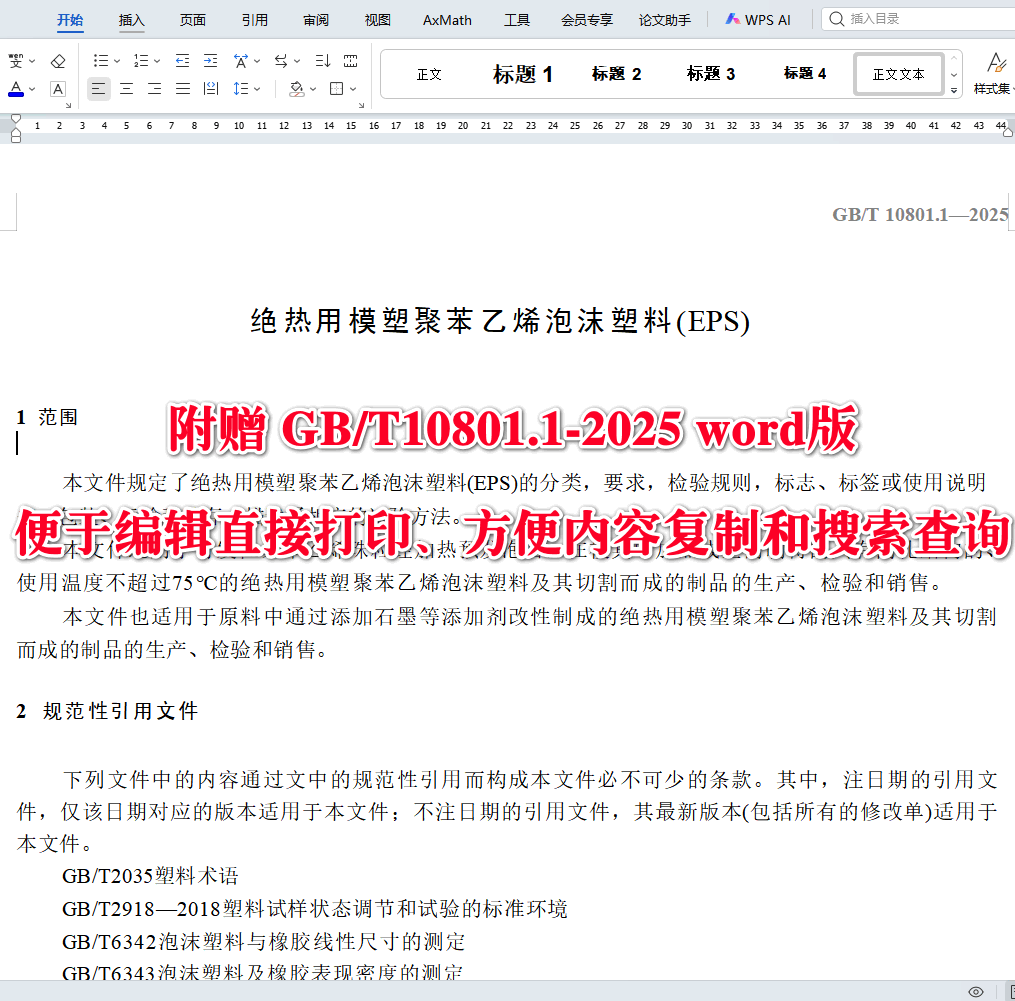Open the 论文助手 tab

(664, 20)
